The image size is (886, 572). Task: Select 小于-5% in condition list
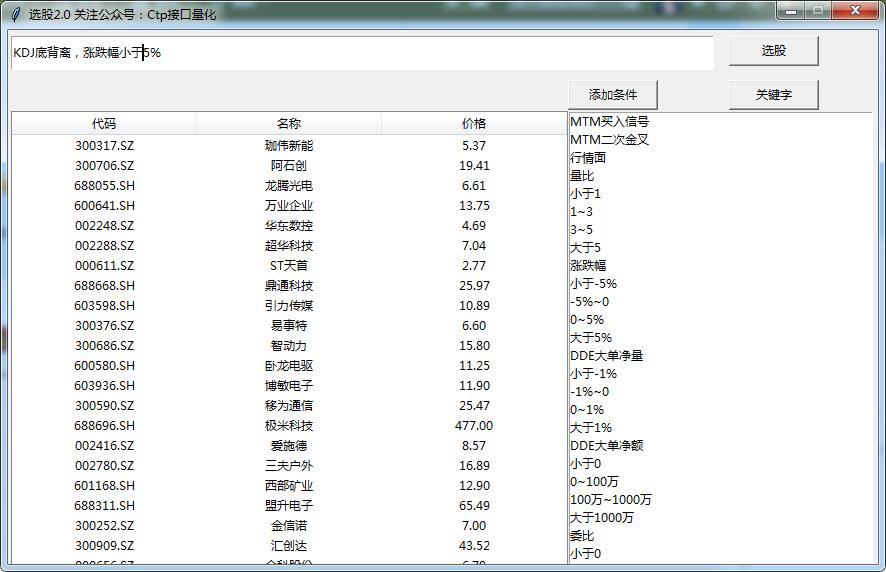593,284
